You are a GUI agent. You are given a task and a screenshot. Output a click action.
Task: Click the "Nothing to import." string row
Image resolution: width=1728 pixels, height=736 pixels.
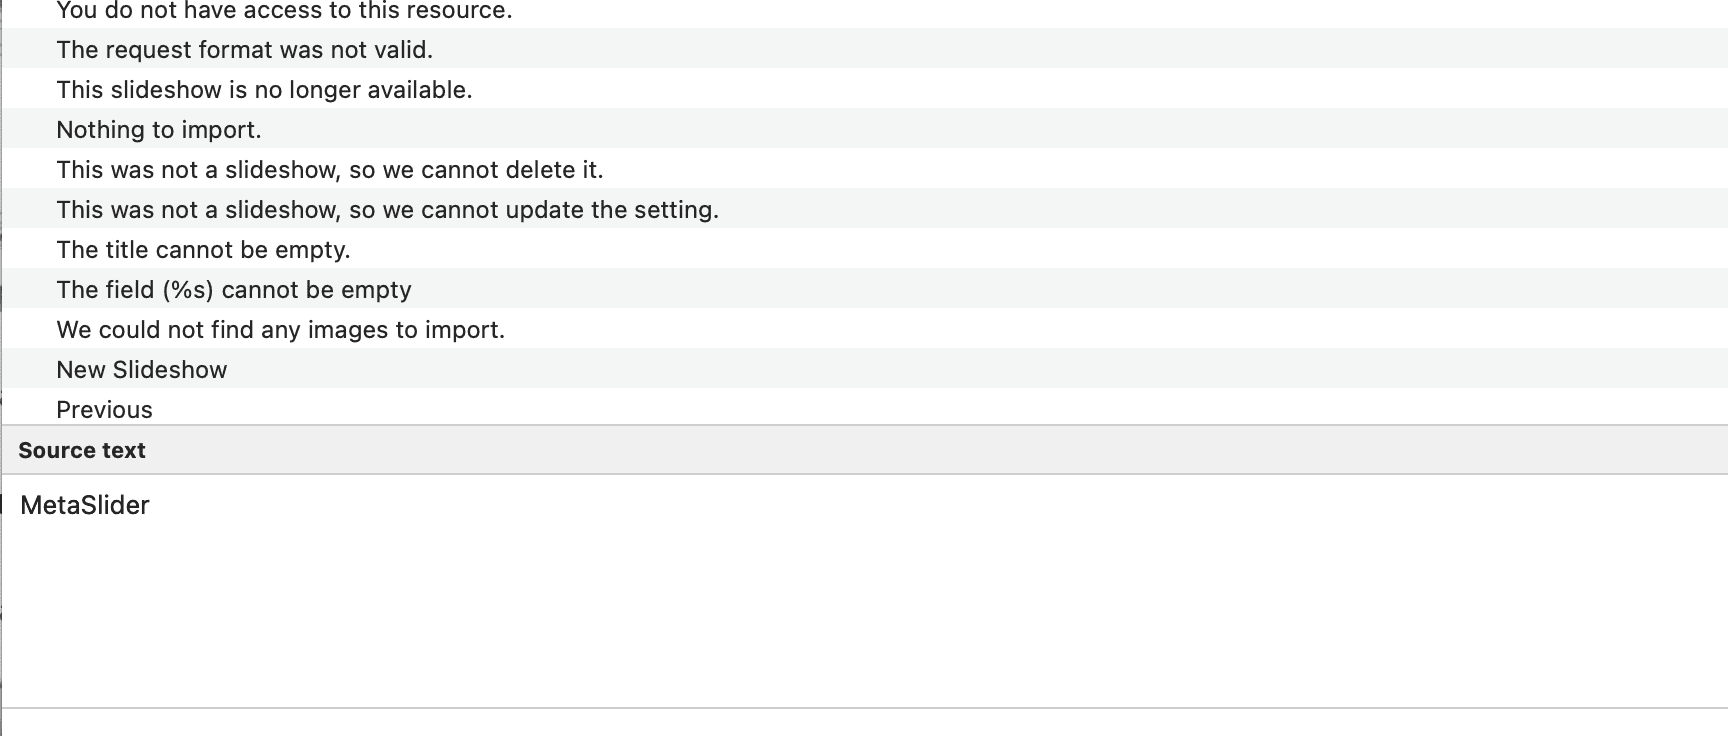click(x=158, y=130)
